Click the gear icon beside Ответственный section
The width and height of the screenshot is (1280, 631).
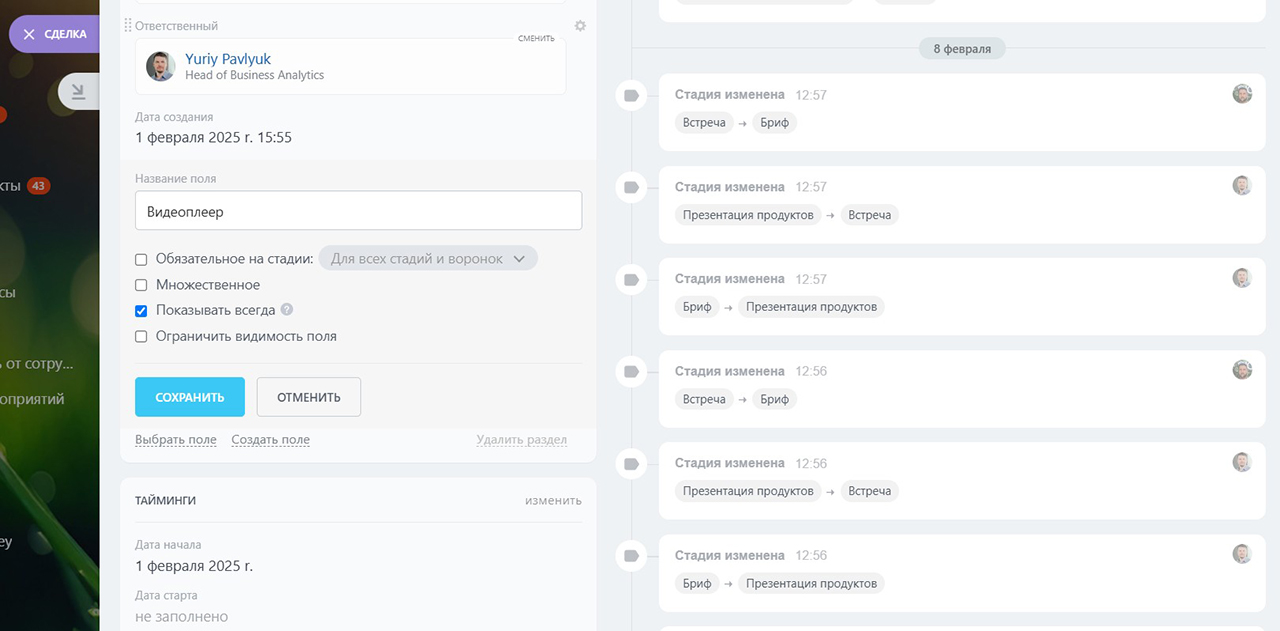(x=580, y=26)
